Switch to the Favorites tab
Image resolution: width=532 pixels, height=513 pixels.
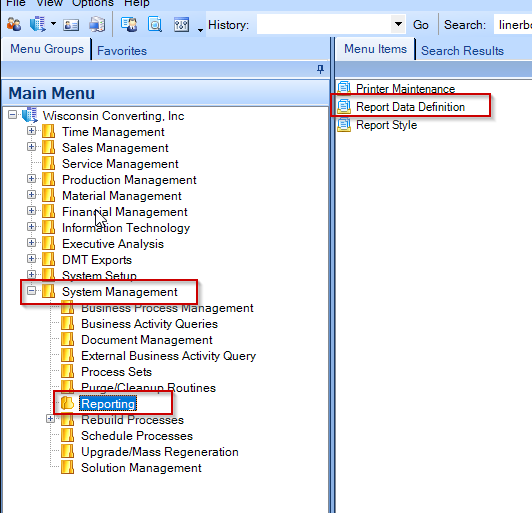(x=122, y=51)
